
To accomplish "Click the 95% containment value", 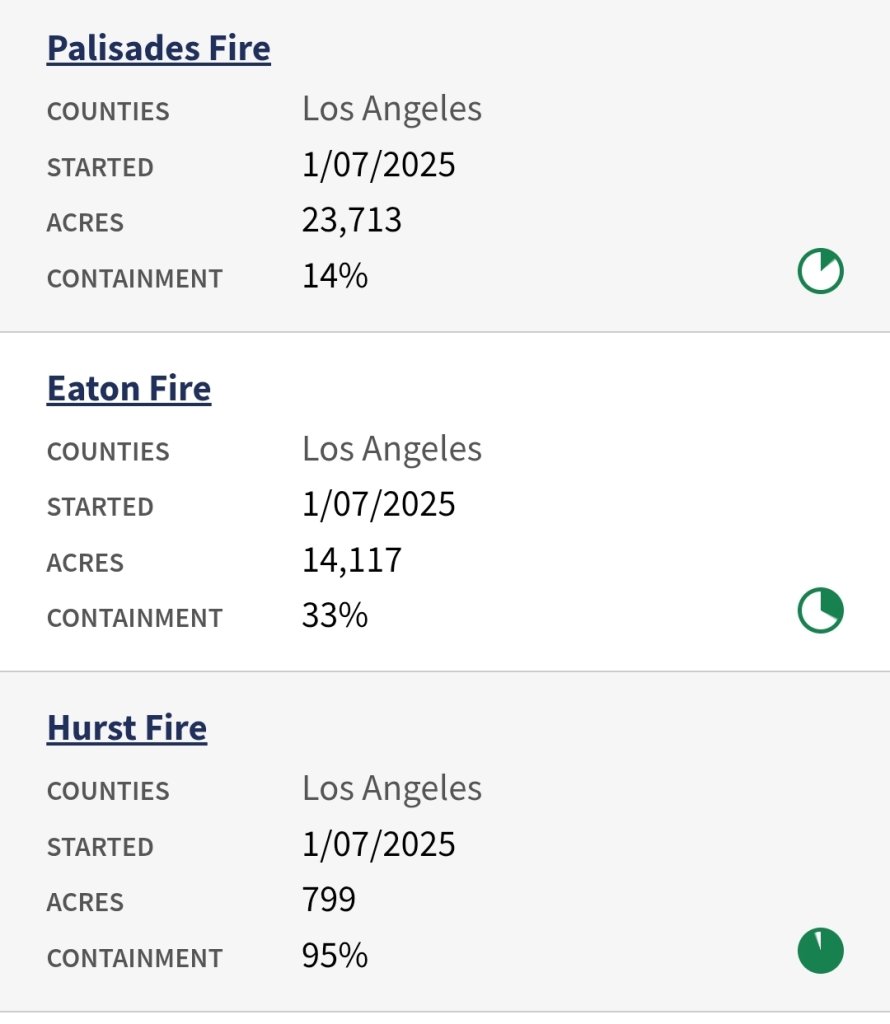I will tap(335, 956).
